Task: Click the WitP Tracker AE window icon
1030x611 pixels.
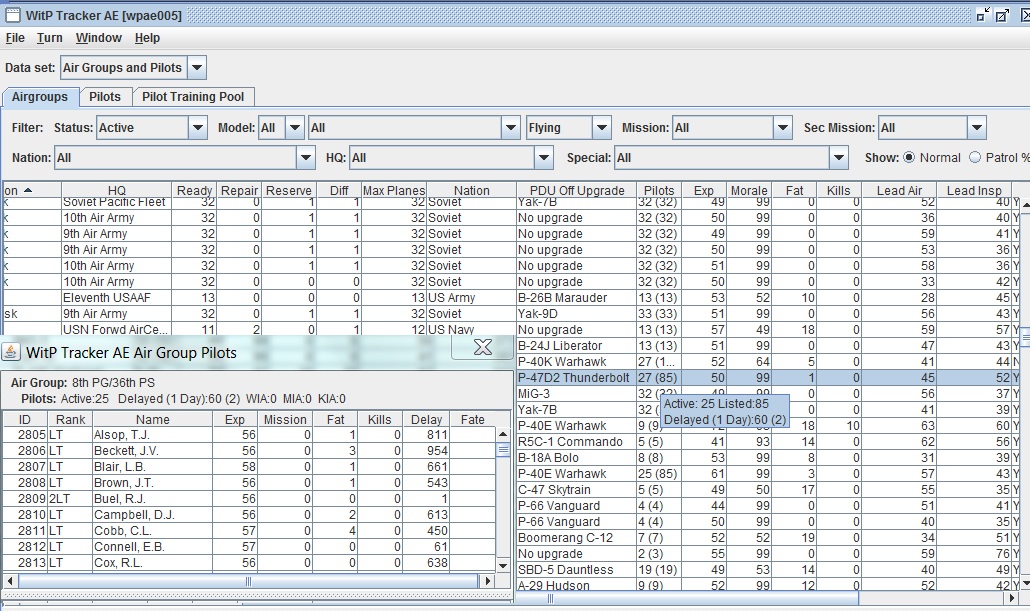Action: [11, 14]
